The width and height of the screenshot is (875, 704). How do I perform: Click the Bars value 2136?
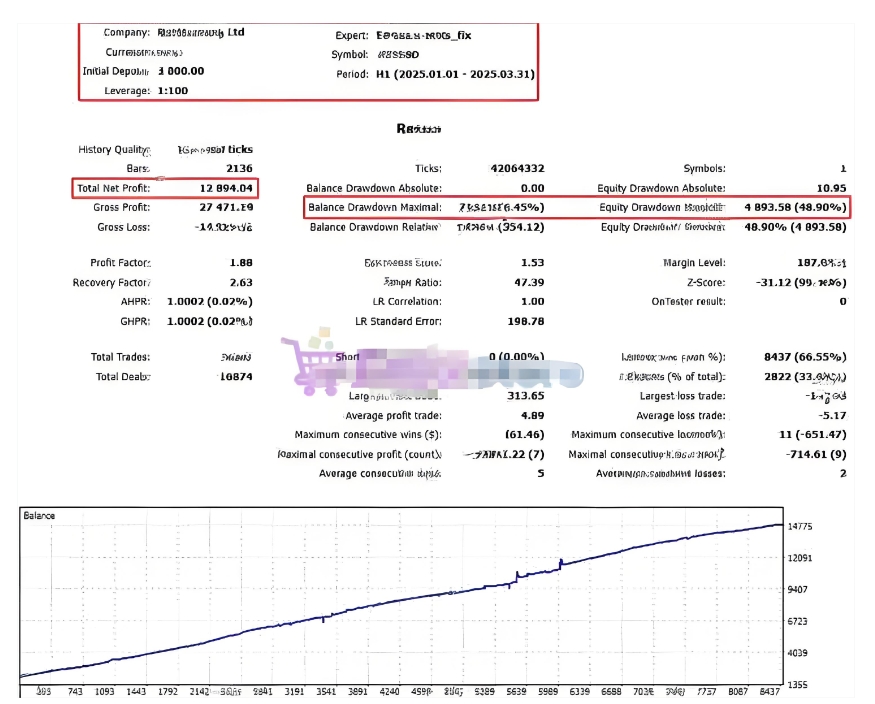[x=239, y=169]
